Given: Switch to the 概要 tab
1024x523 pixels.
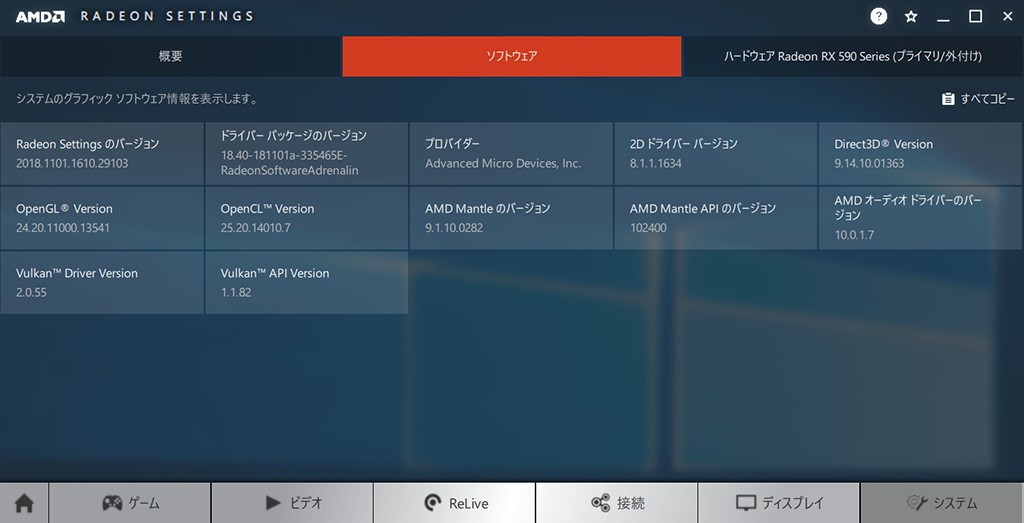Looking at the screenshot, I should coord(170,56).
